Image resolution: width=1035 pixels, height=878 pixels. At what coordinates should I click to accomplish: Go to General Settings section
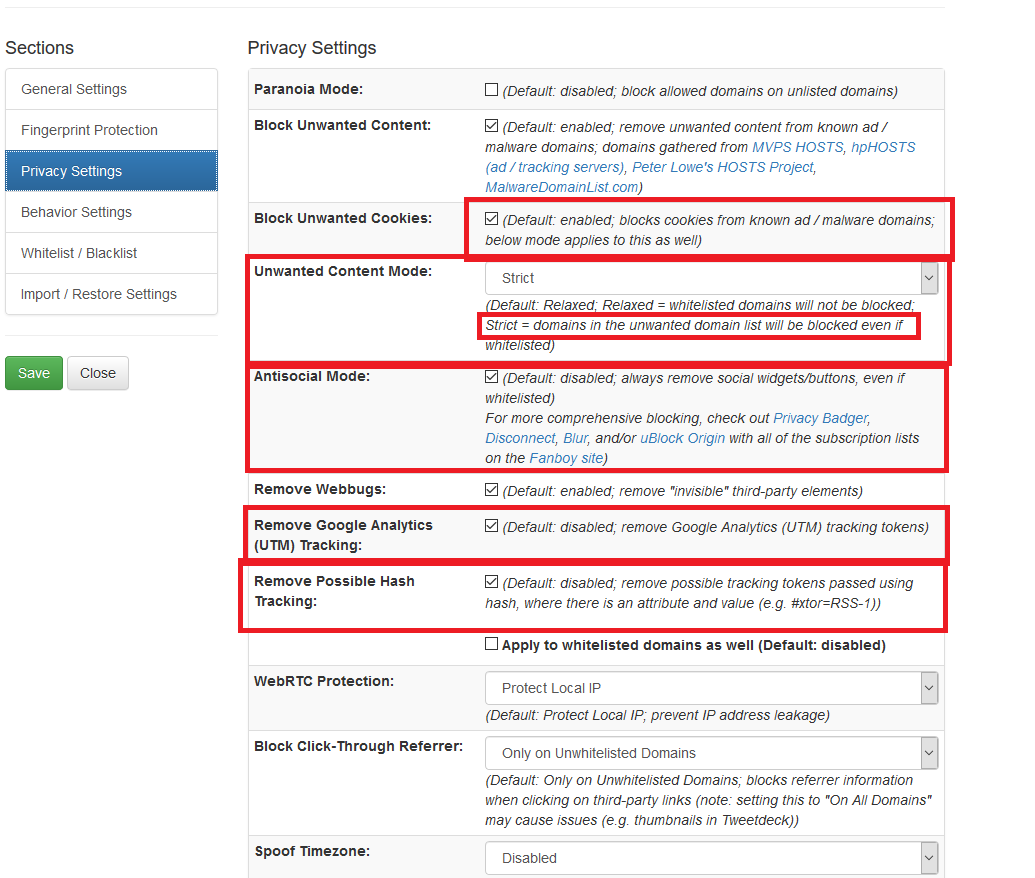click(x=111, y=89)
